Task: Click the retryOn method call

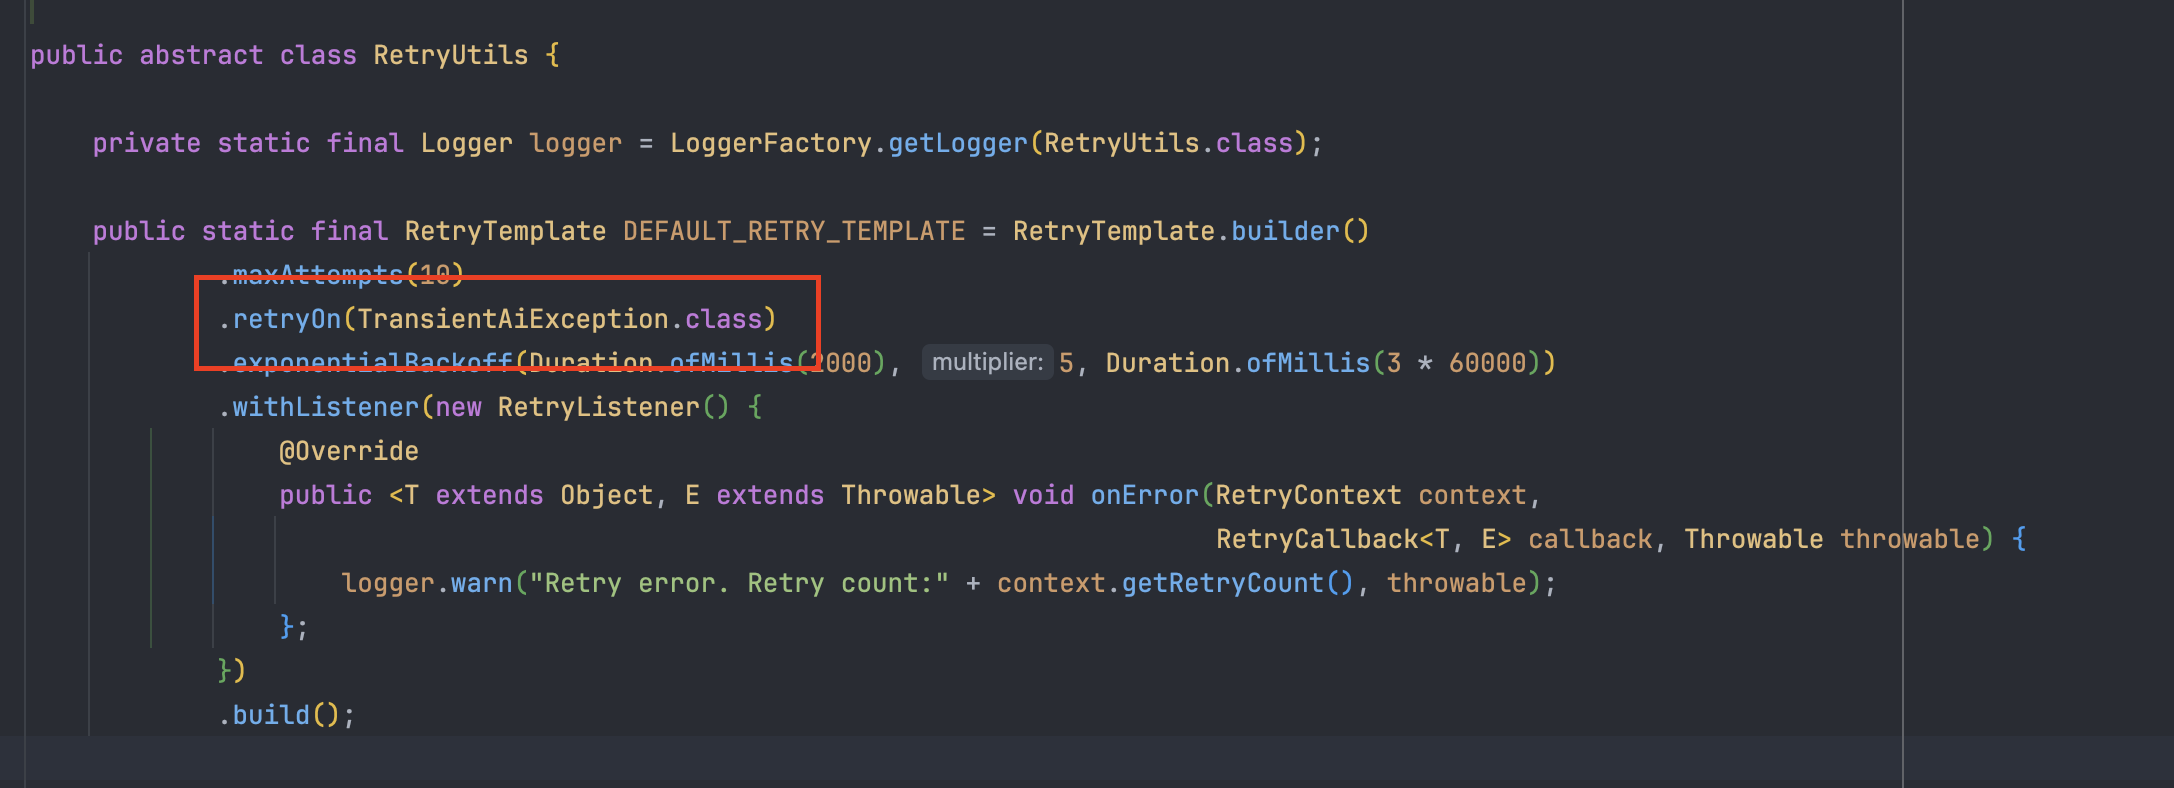Action: (287, 319)
